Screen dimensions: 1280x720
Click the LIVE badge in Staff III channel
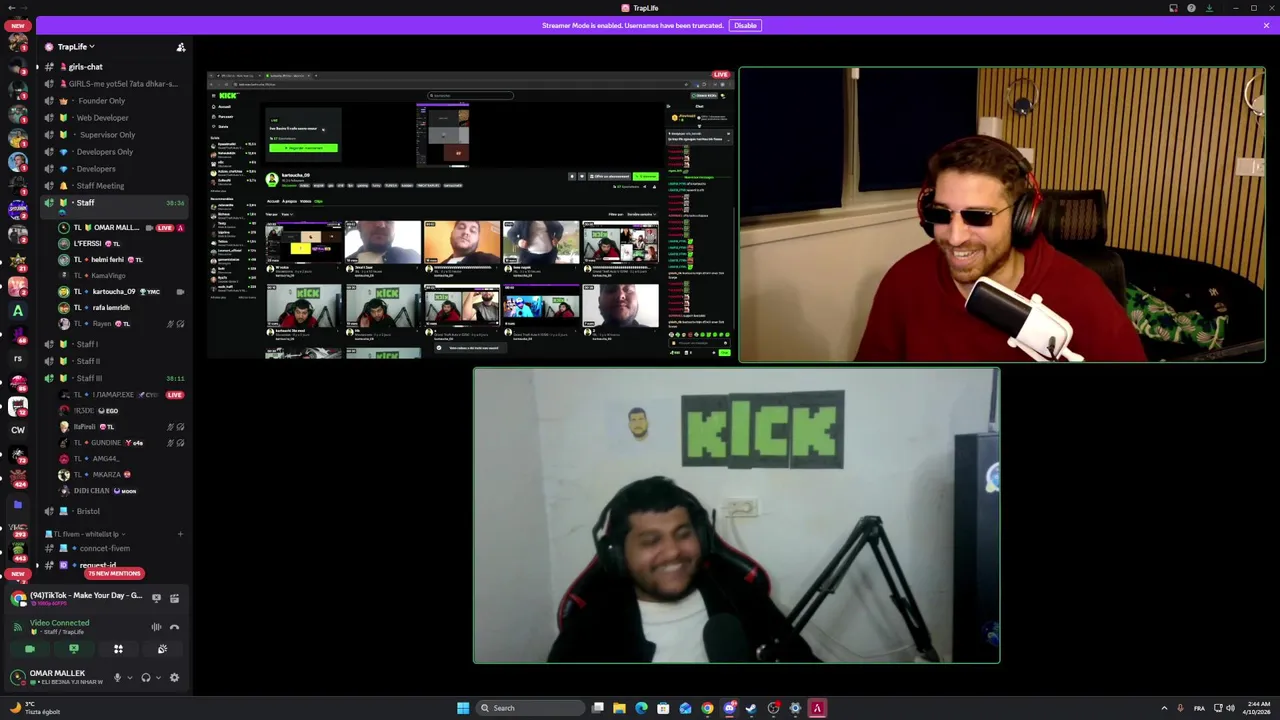pyautogui.click(x=175, y=395)
